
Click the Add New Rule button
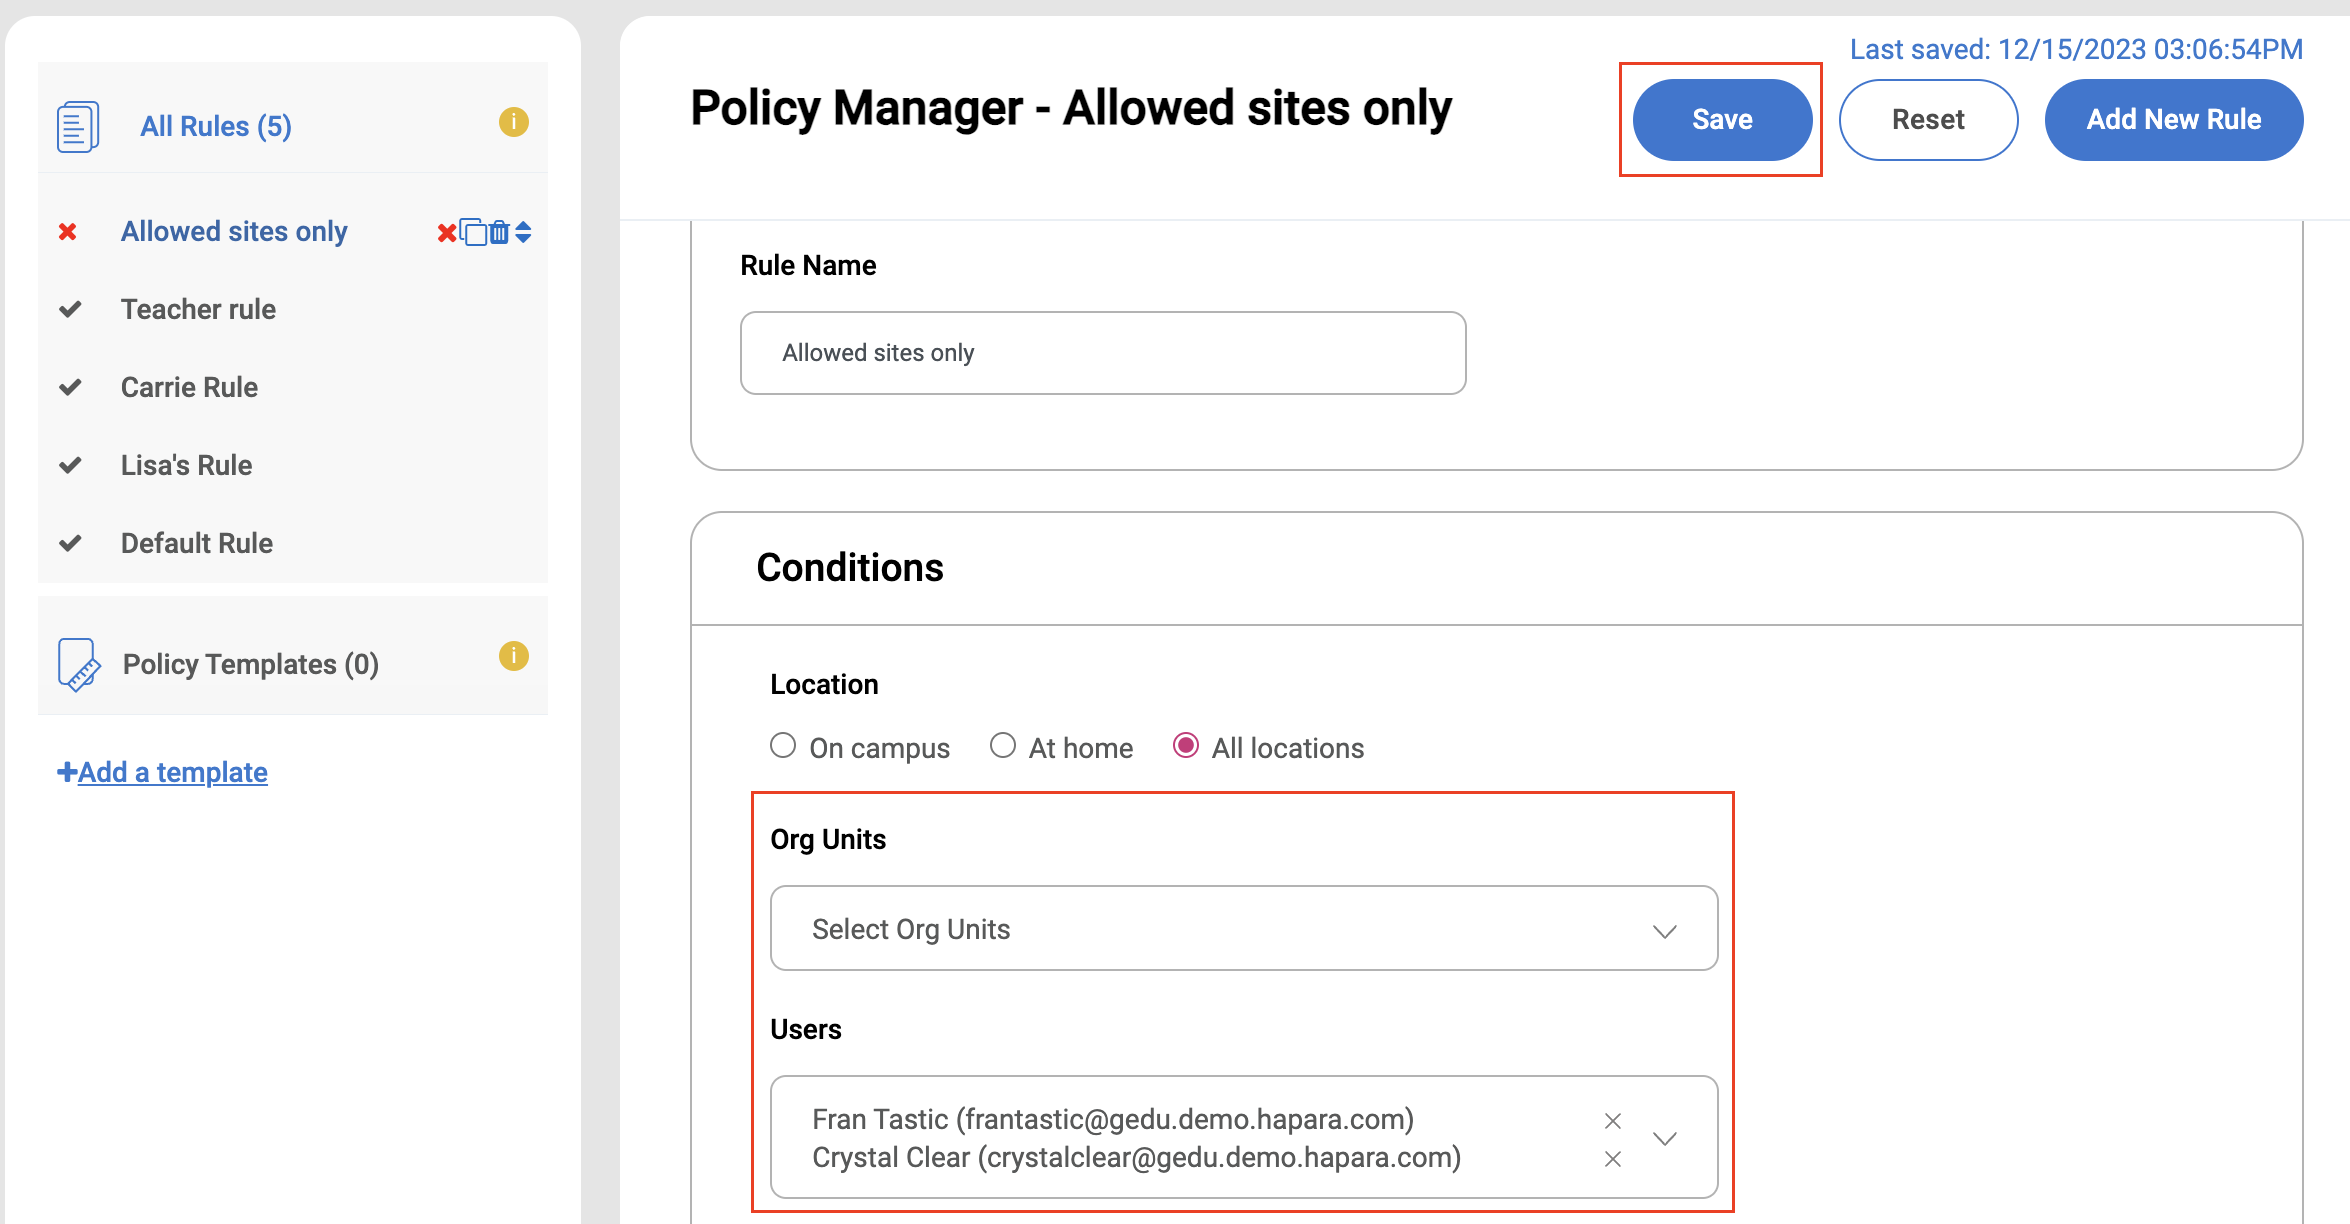2174,120
